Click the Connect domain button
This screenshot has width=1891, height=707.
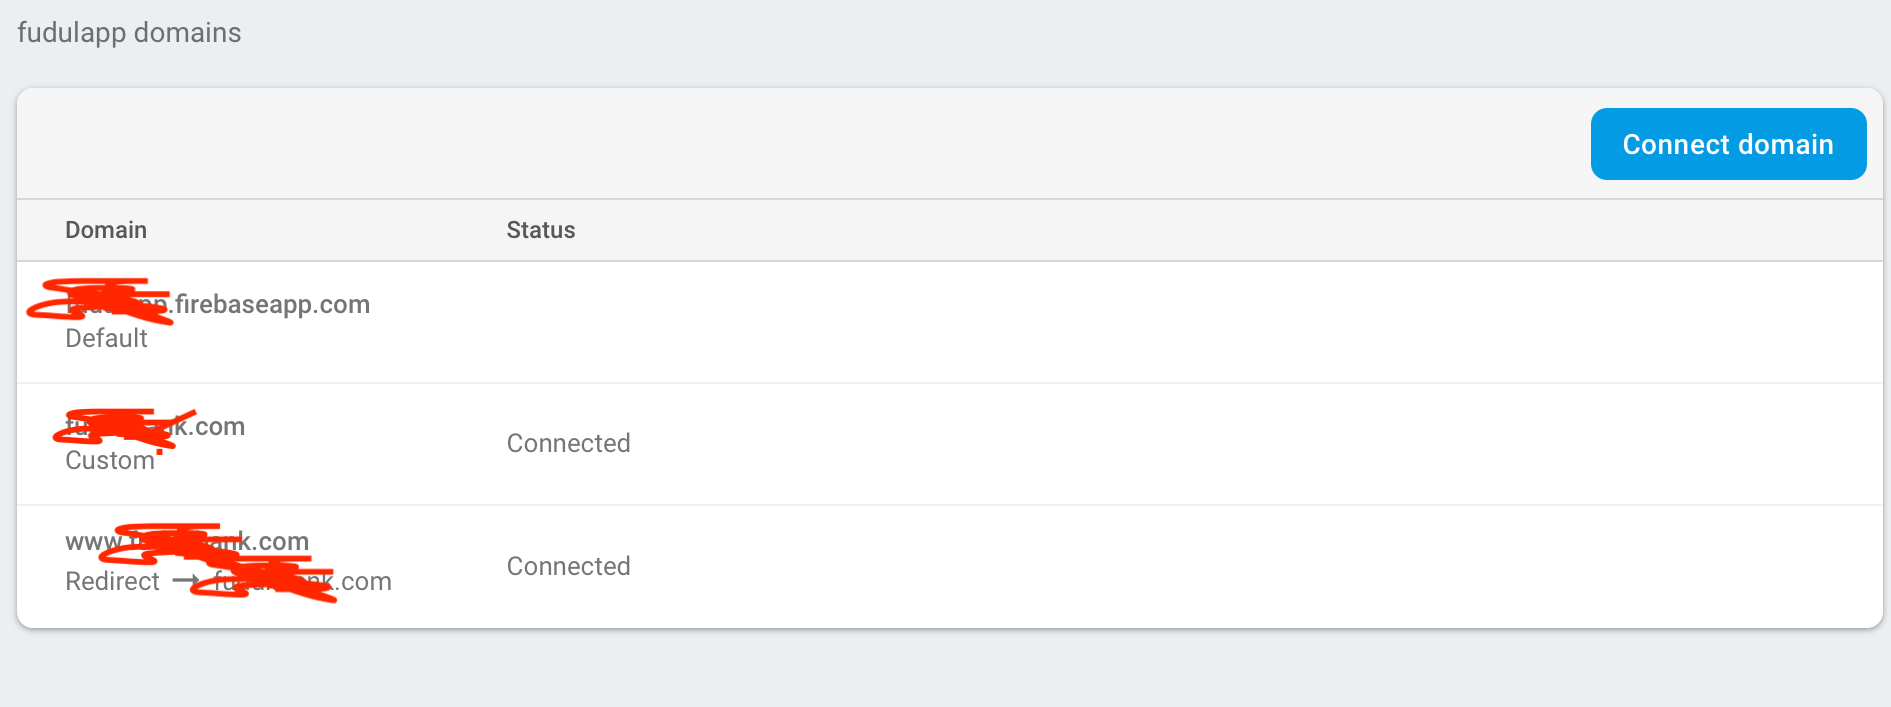[x=1727, y=143]
